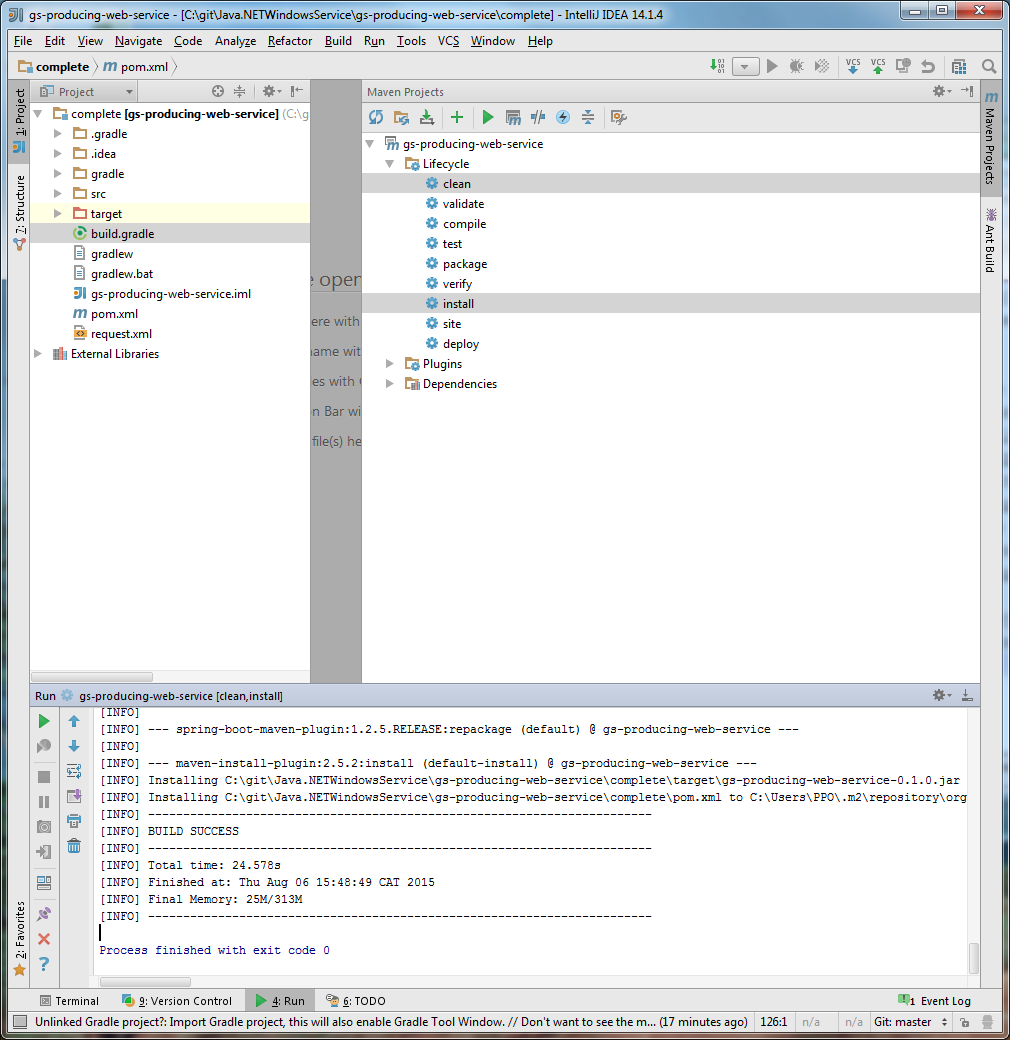Collapse all nodes in Maven Projects tree
The image size is (1010, 1040).
pyautogui.click(x=588, y=117)
